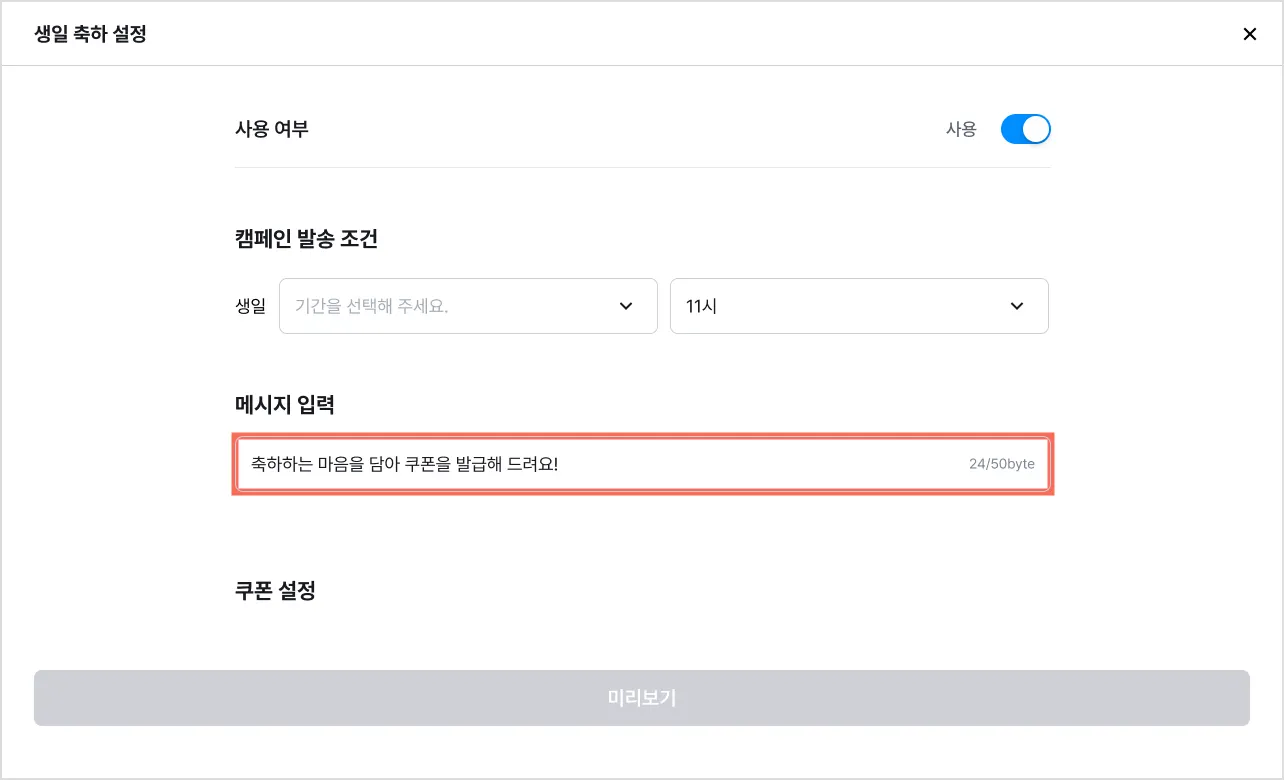Click the 쿠폰 설정 section heading
This screenshot has width=1284, height=780.
pyautogui.click(x=275, y=590)
